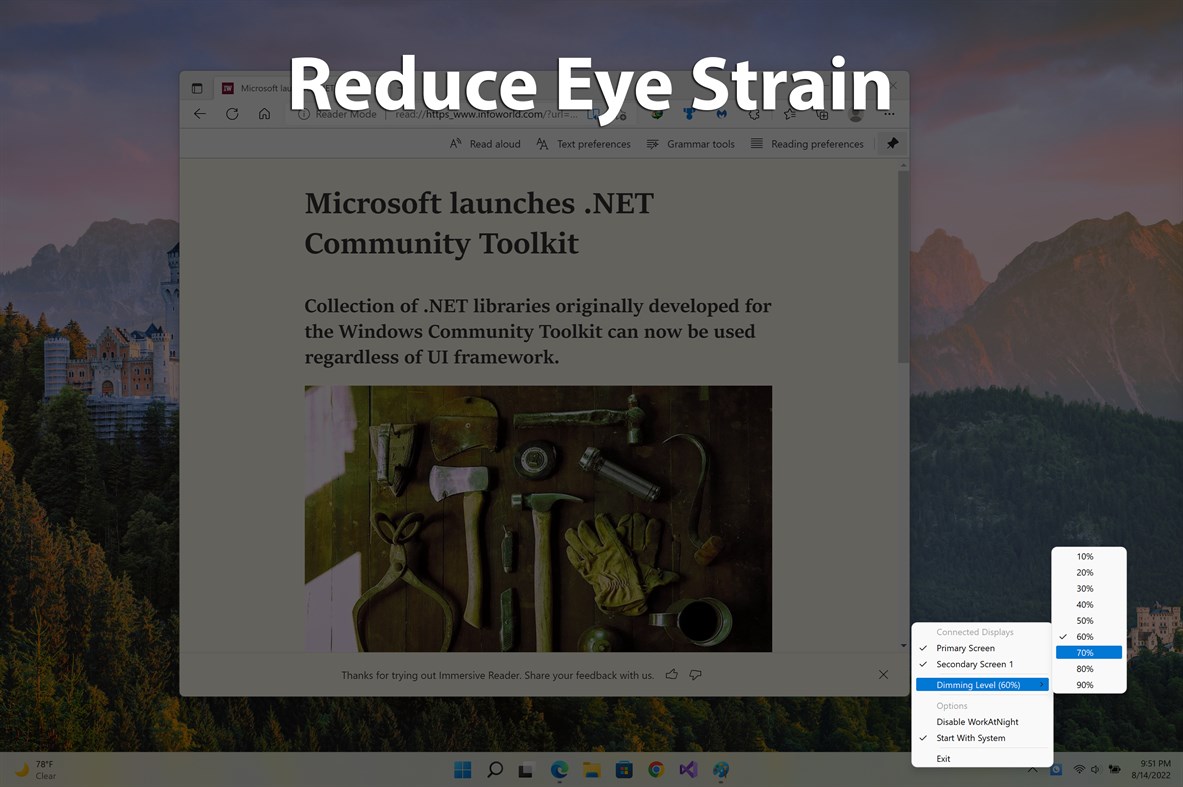Open the Edge settings menu
1183x787 pixels.
pyautogui.click(x=888, y=114)
